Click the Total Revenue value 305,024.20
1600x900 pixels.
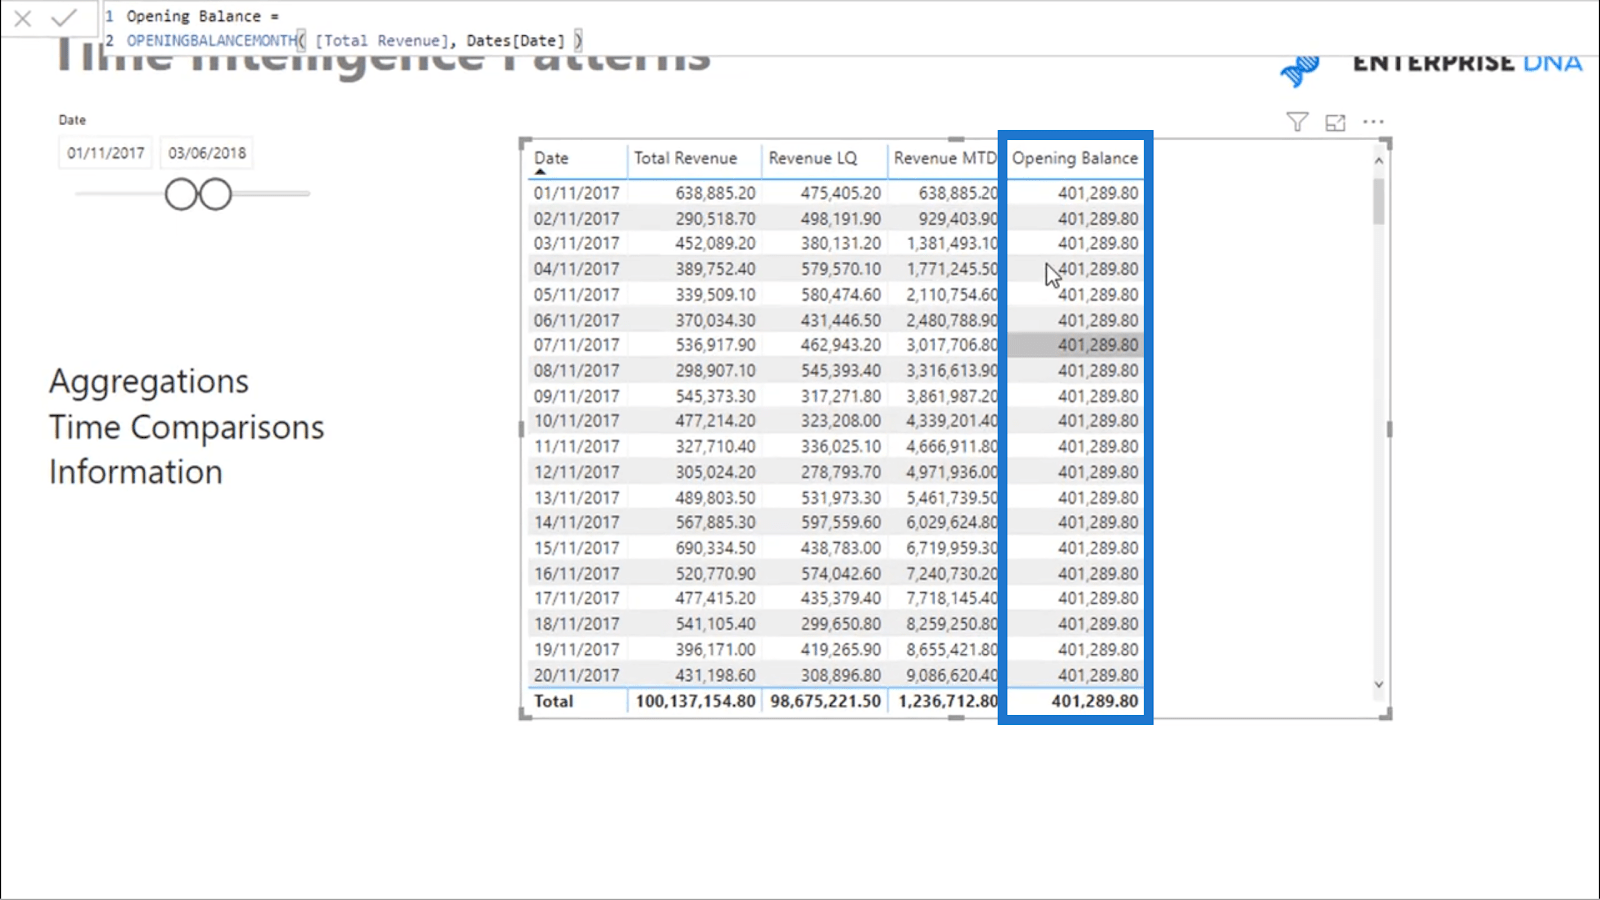point(715,472)
